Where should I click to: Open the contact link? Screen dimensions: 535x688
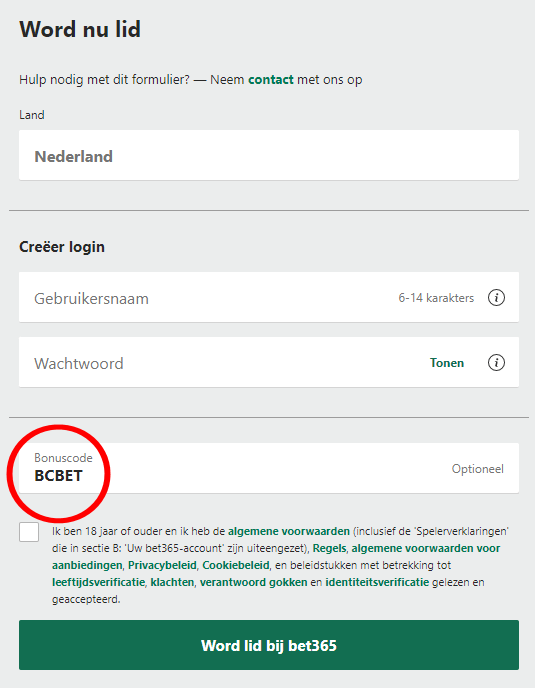(x=271, y=80)
